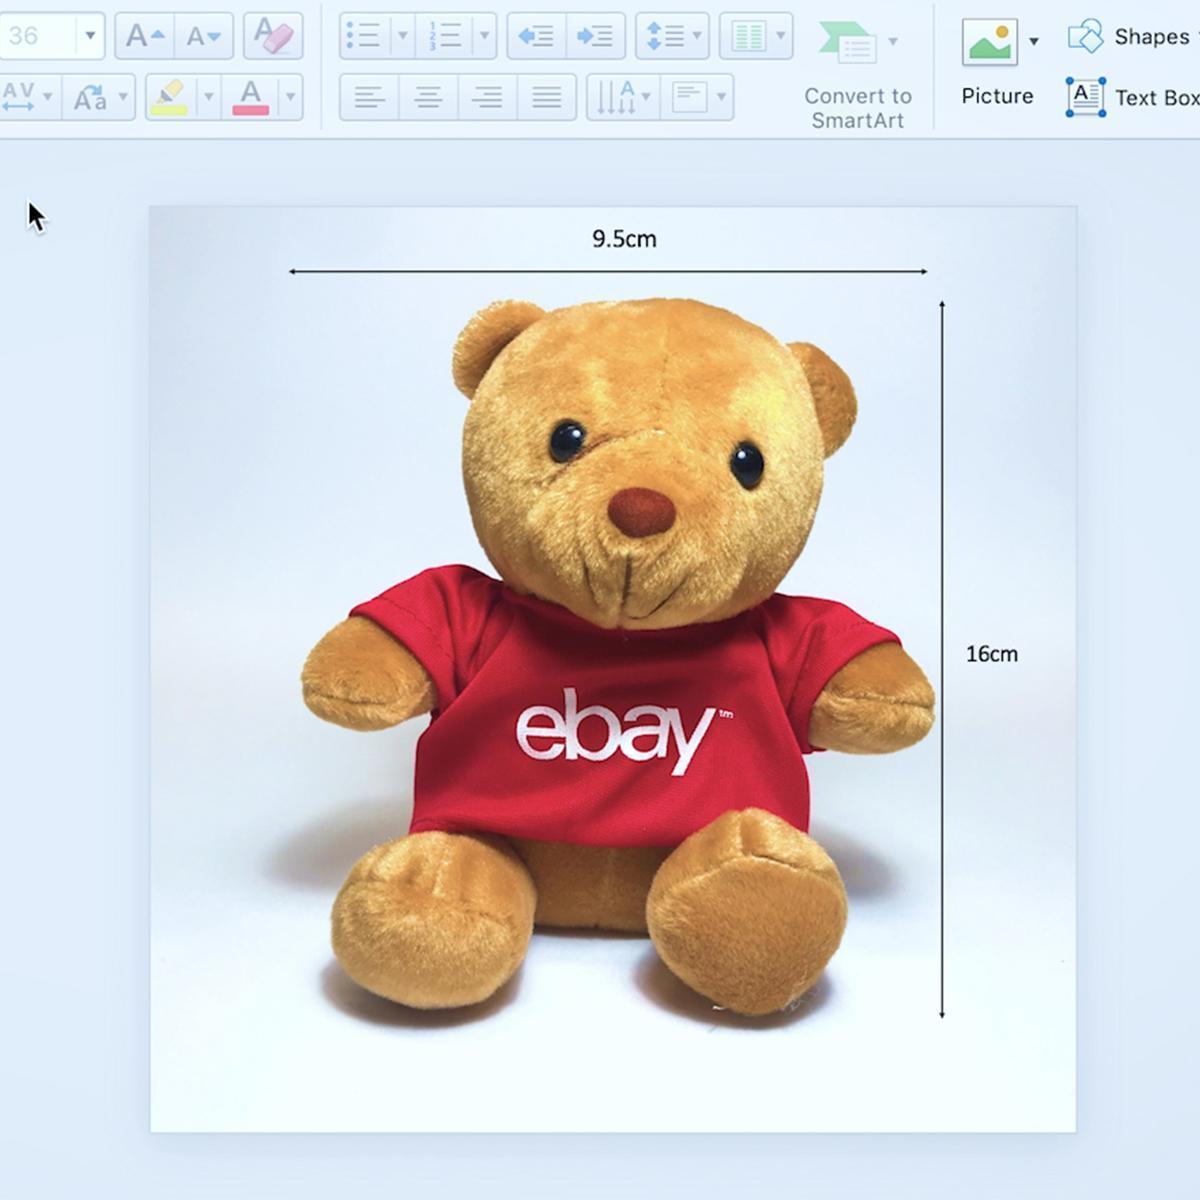
Task: Open the line spacing options
Action: pos(672,37)
